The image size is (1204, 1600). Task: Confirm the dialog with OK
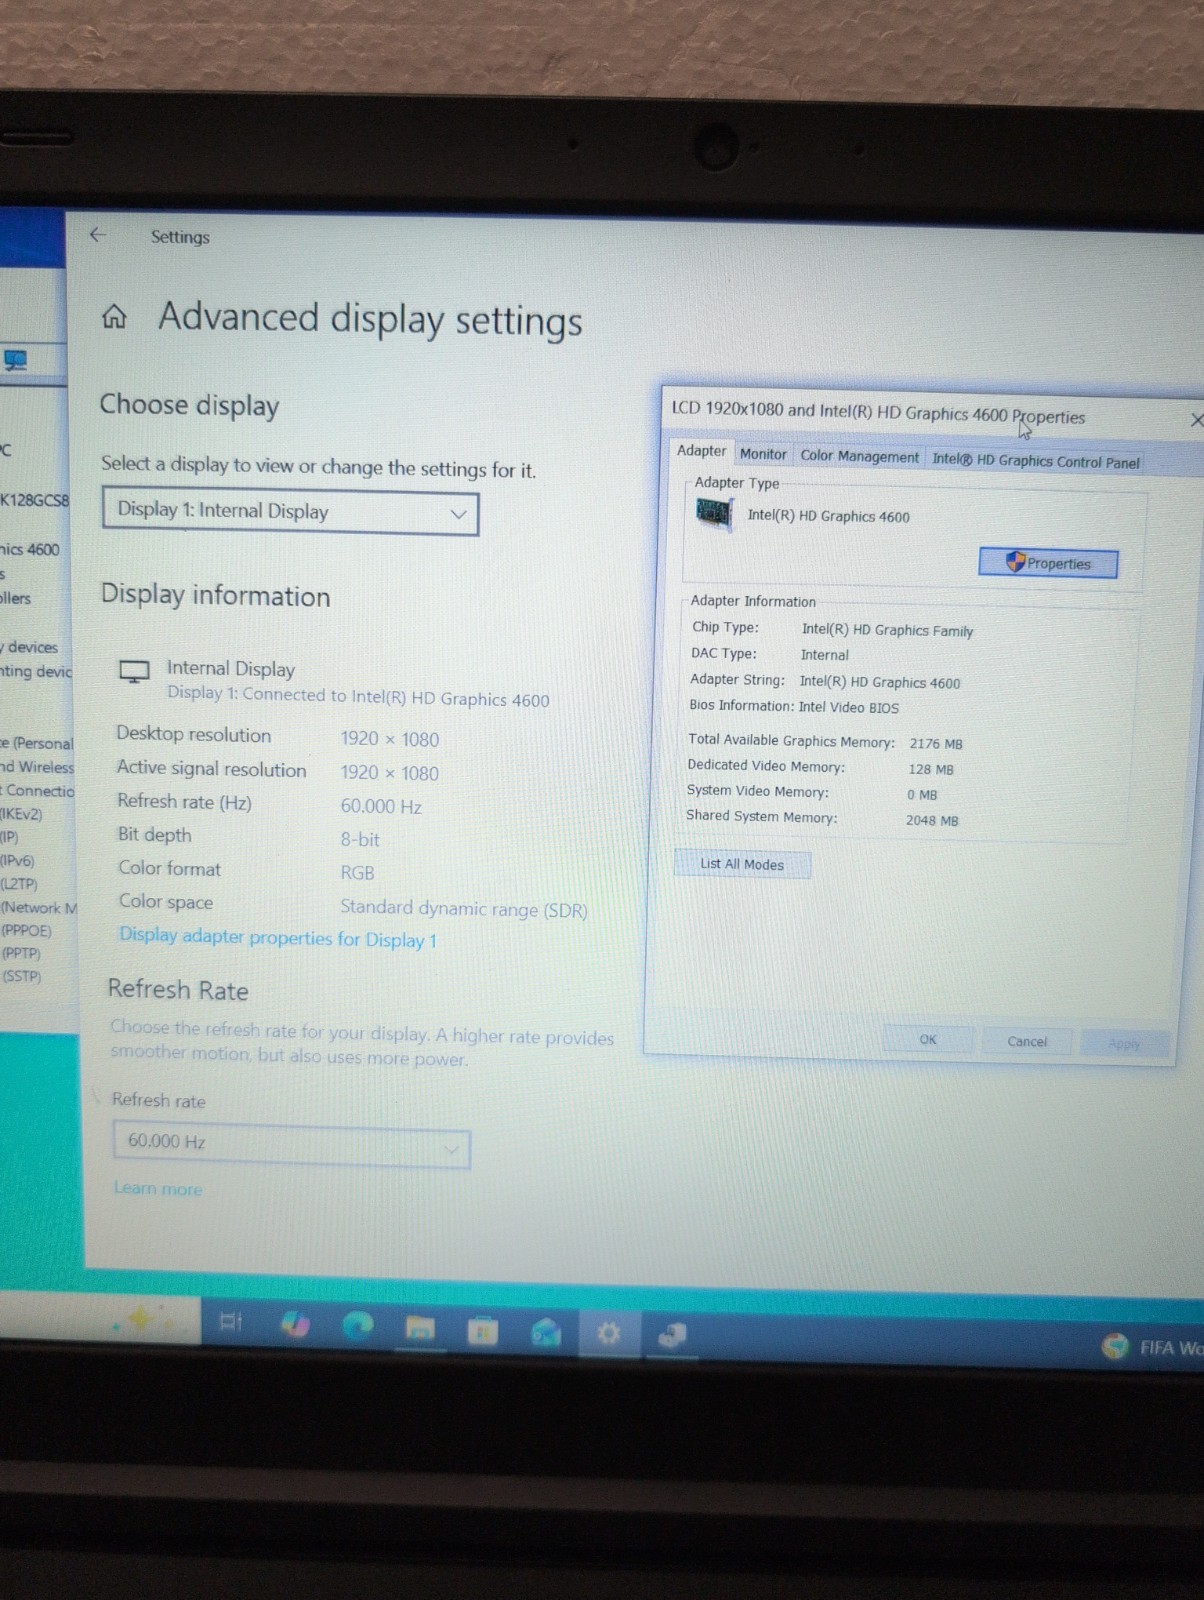(x=928, y=1039)
